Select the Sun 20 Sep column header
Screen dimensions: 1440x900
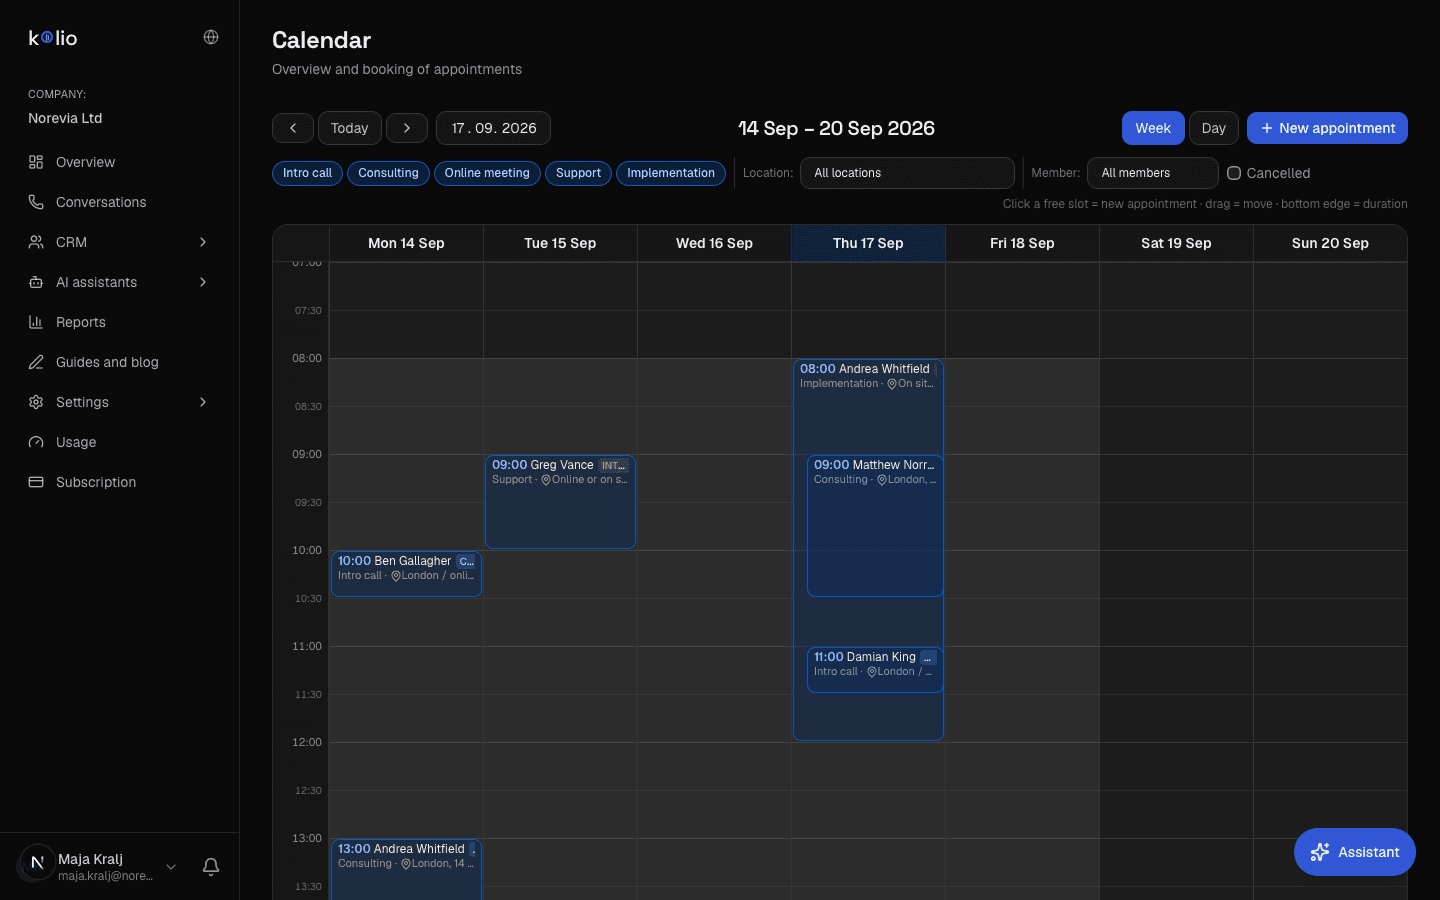(x=1330, y=243)
